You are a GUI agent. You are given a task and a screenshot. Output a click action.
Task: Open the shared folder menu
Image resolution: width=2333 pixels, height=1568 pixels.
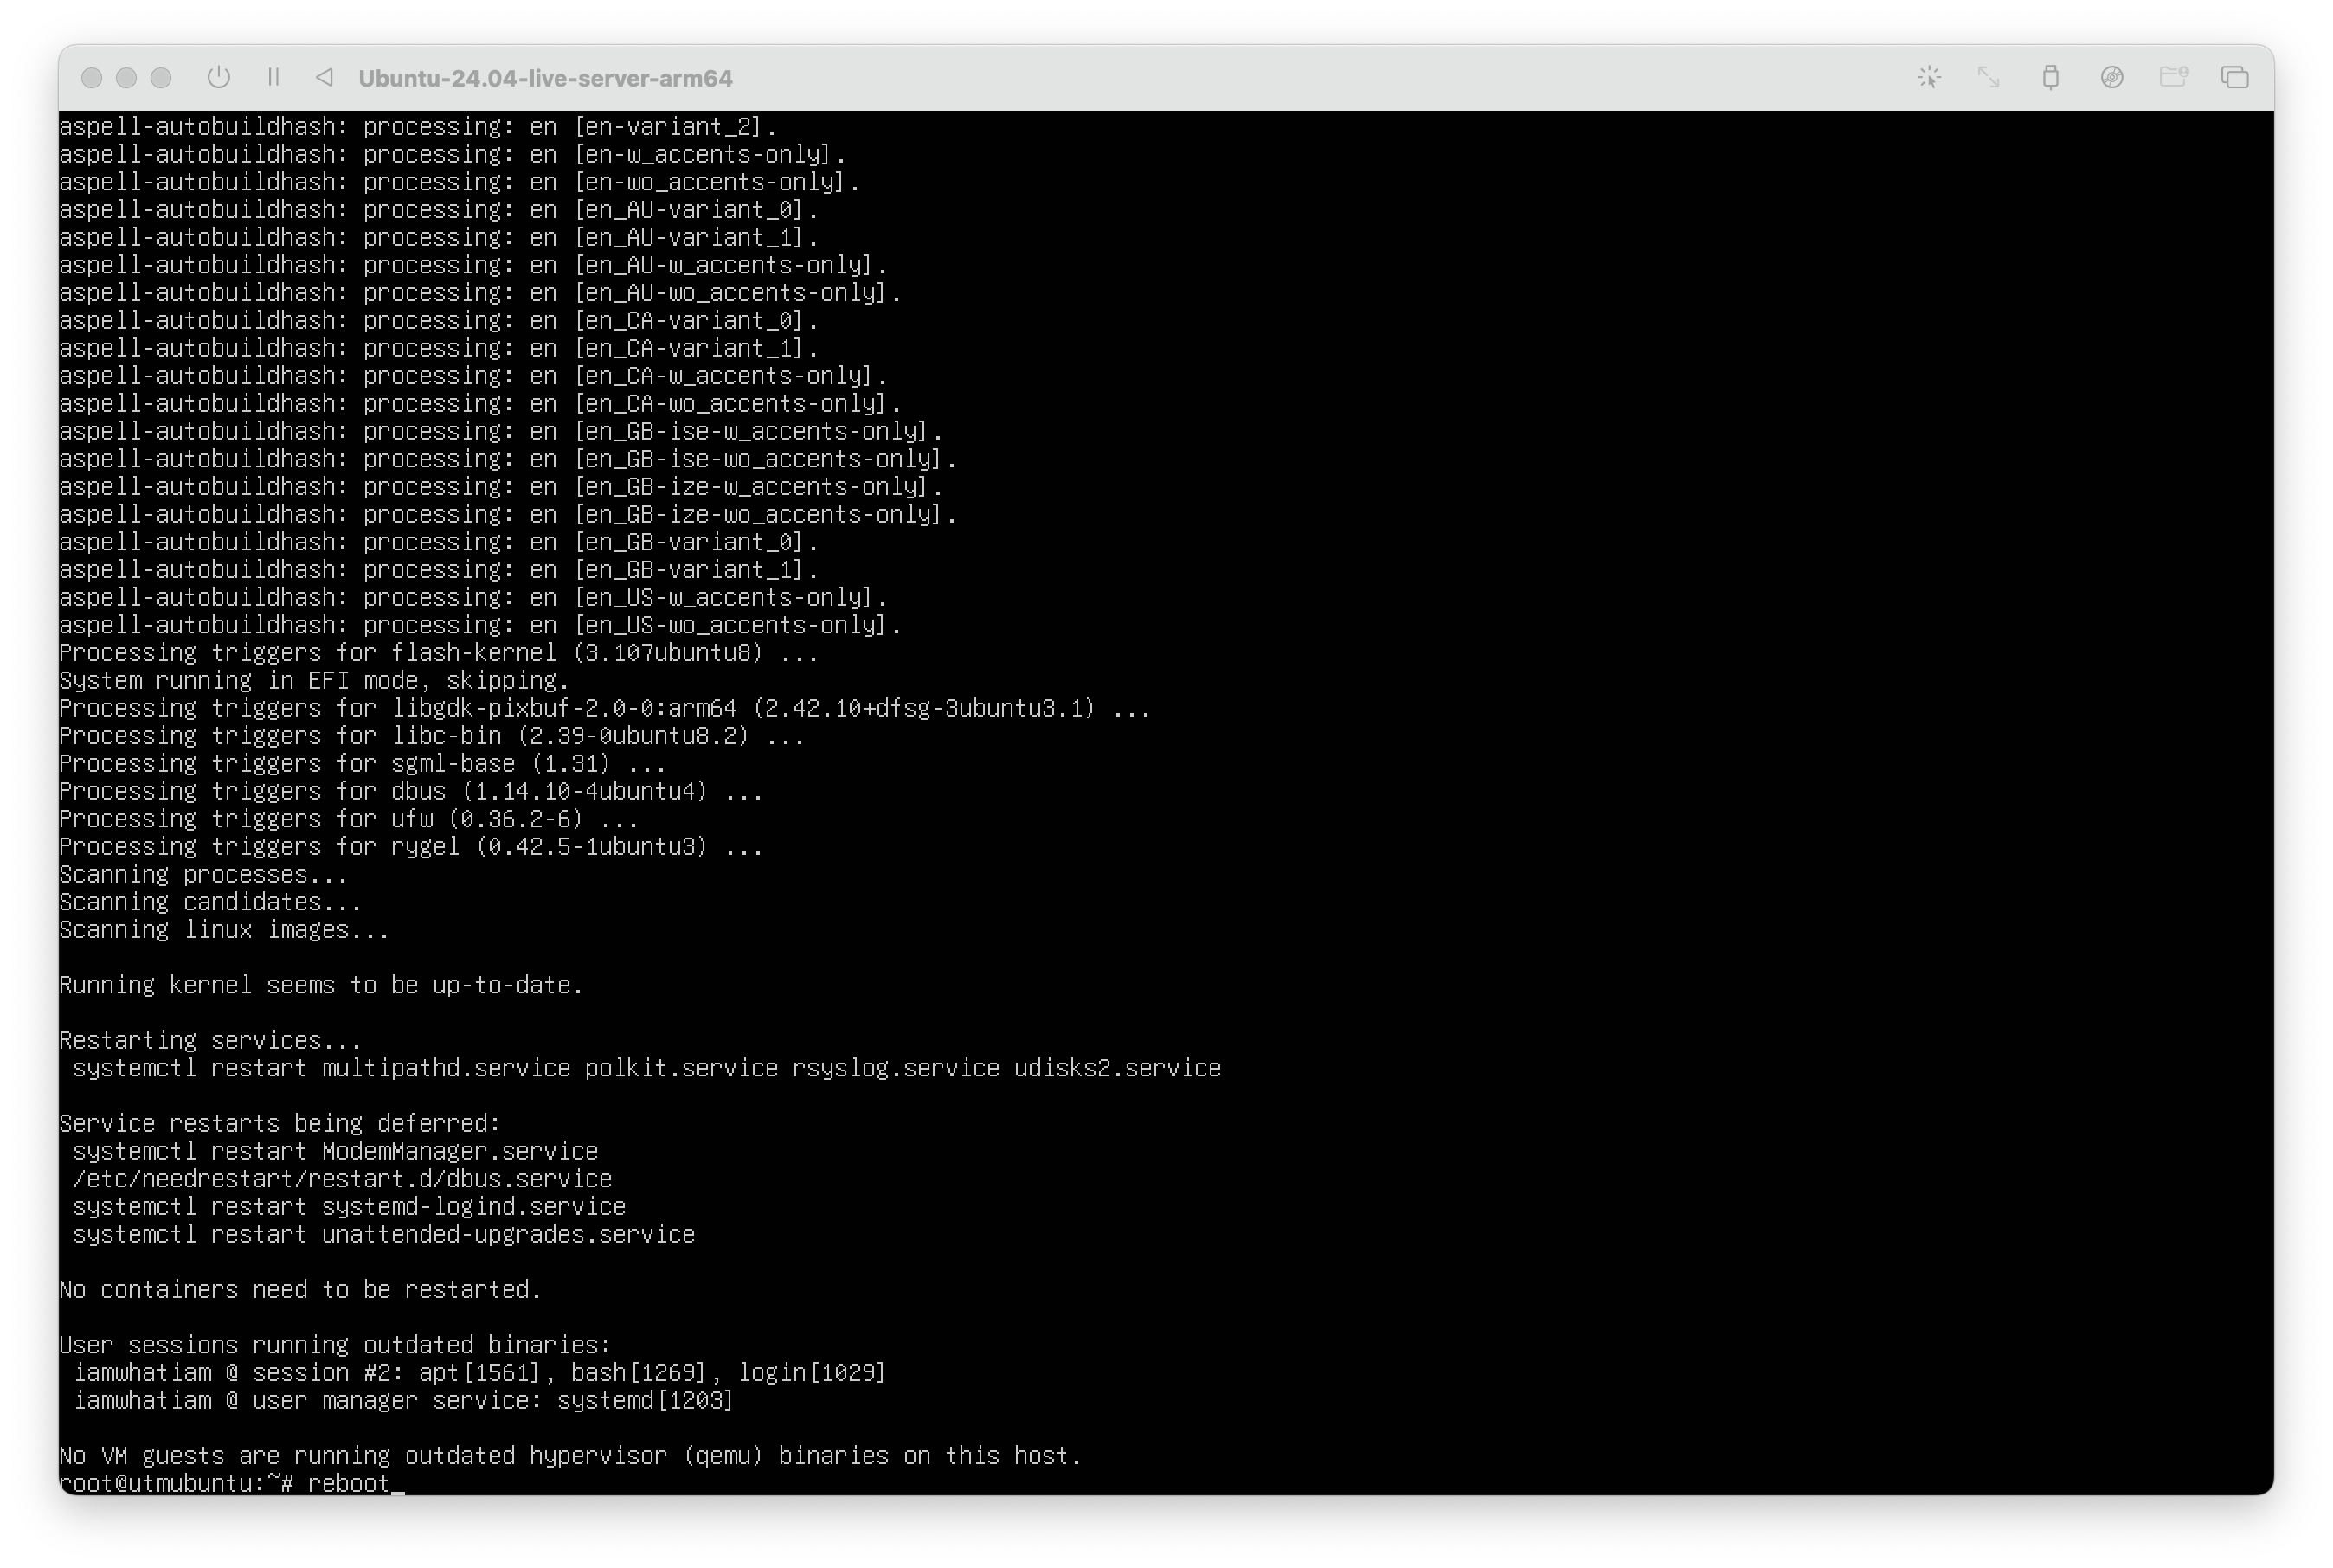(2173, 77)
